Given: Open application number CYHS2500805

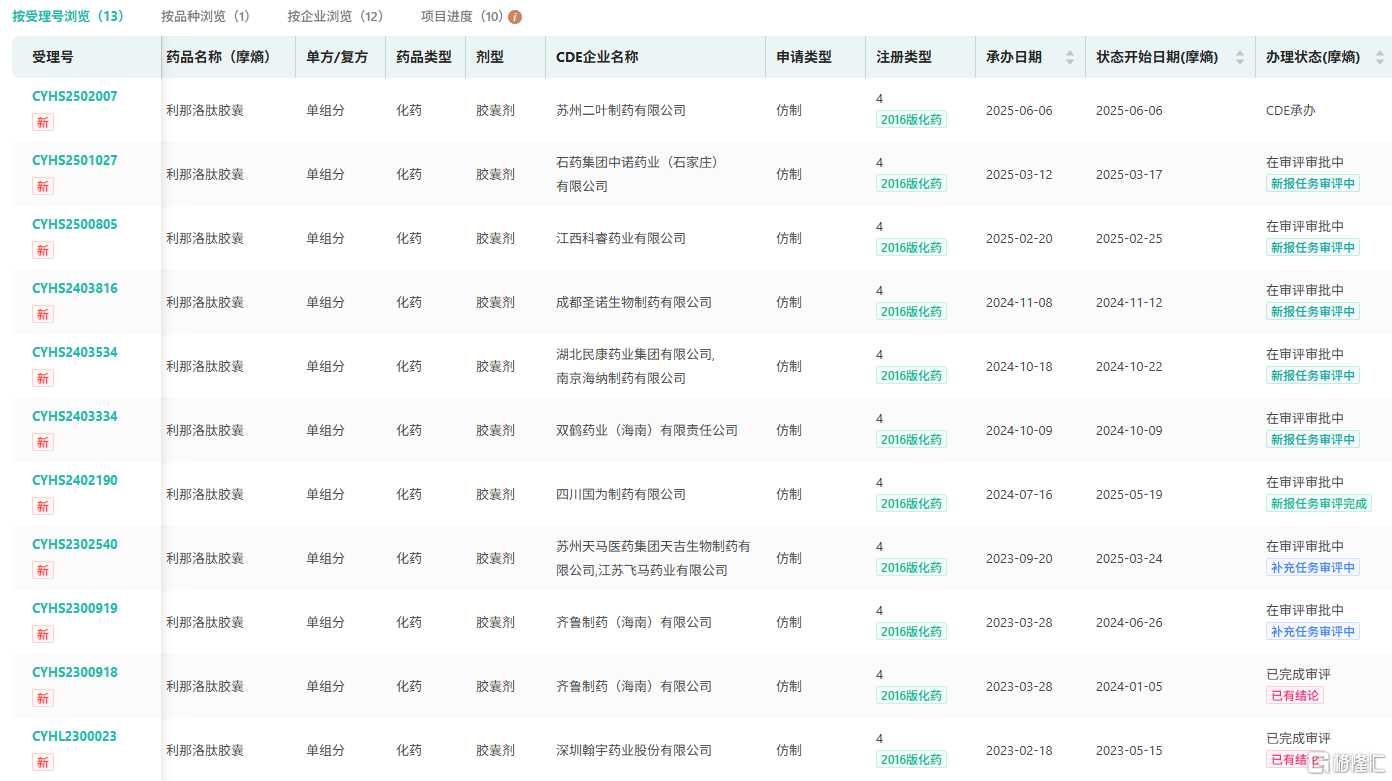Looking at the screenshot, I should (x=75, y=224).
